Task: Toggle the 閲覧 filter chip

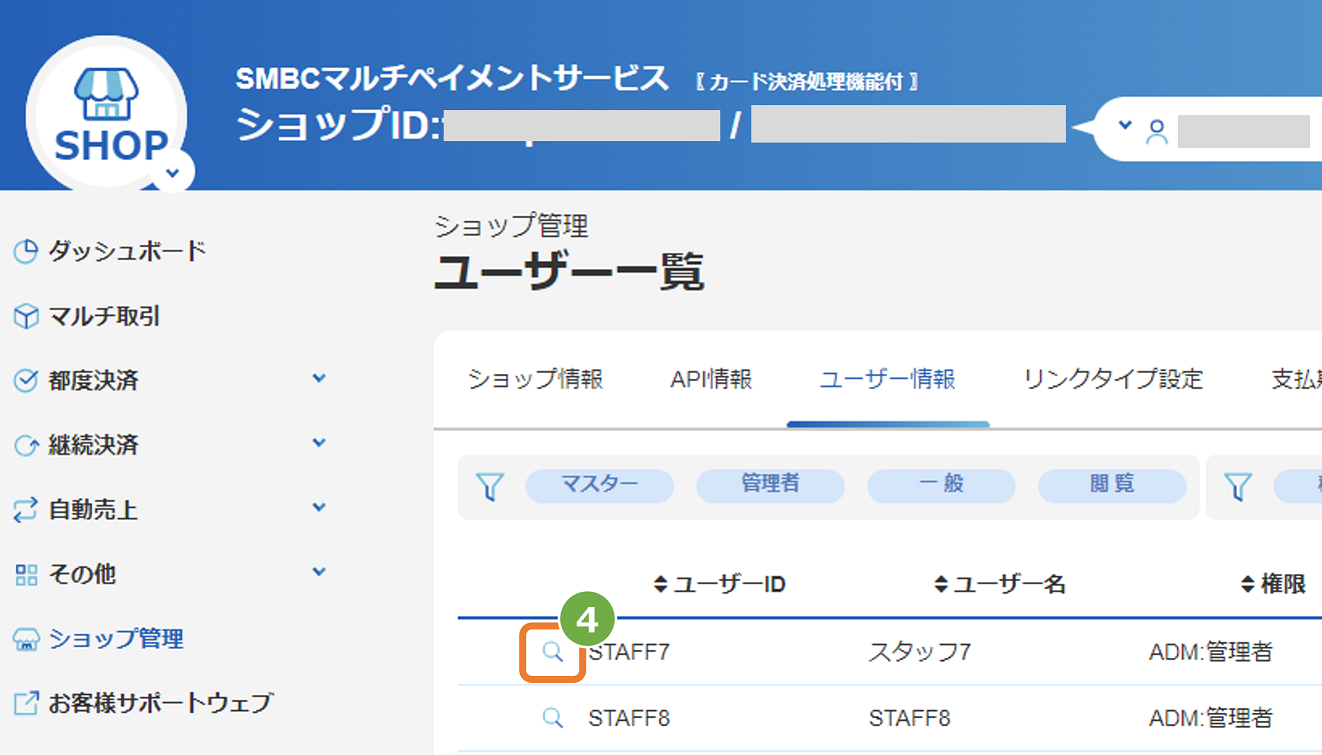Action: [1112, 485]
